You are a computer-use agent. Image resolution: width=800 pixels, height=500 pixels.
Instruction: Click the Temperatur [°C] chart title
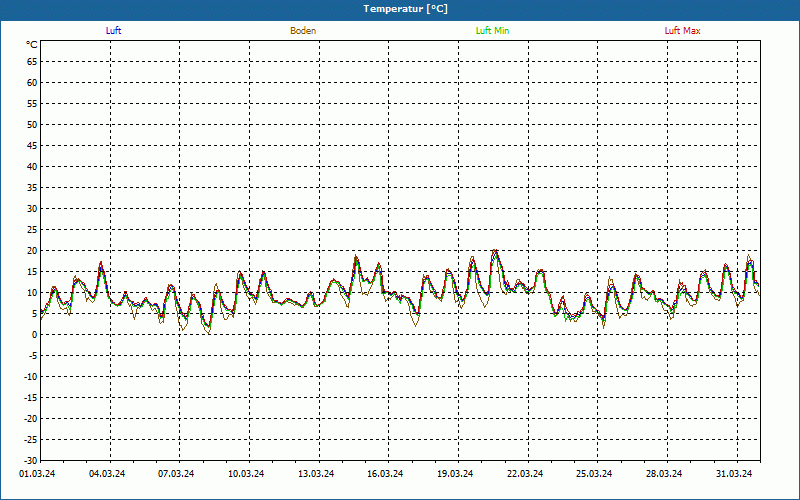coord(406,9)
